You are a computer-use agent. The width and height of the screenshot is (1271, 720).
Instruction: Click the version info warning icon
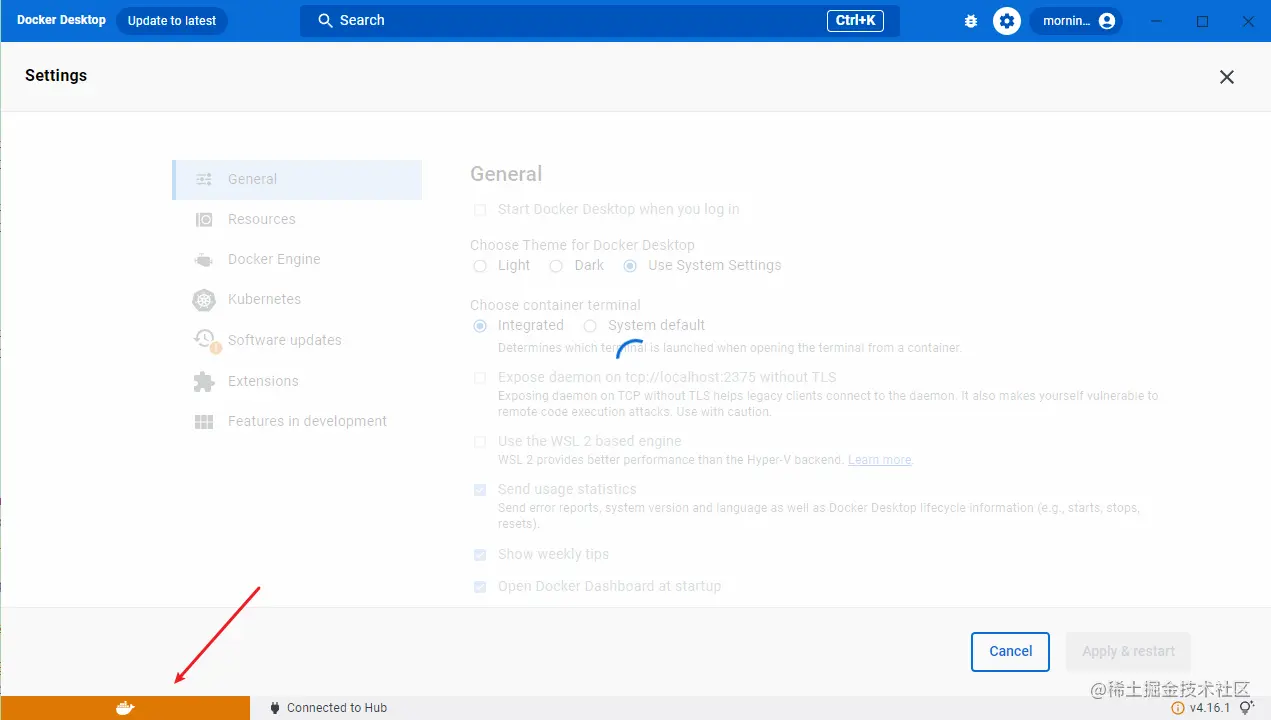tap(1178, 708)
